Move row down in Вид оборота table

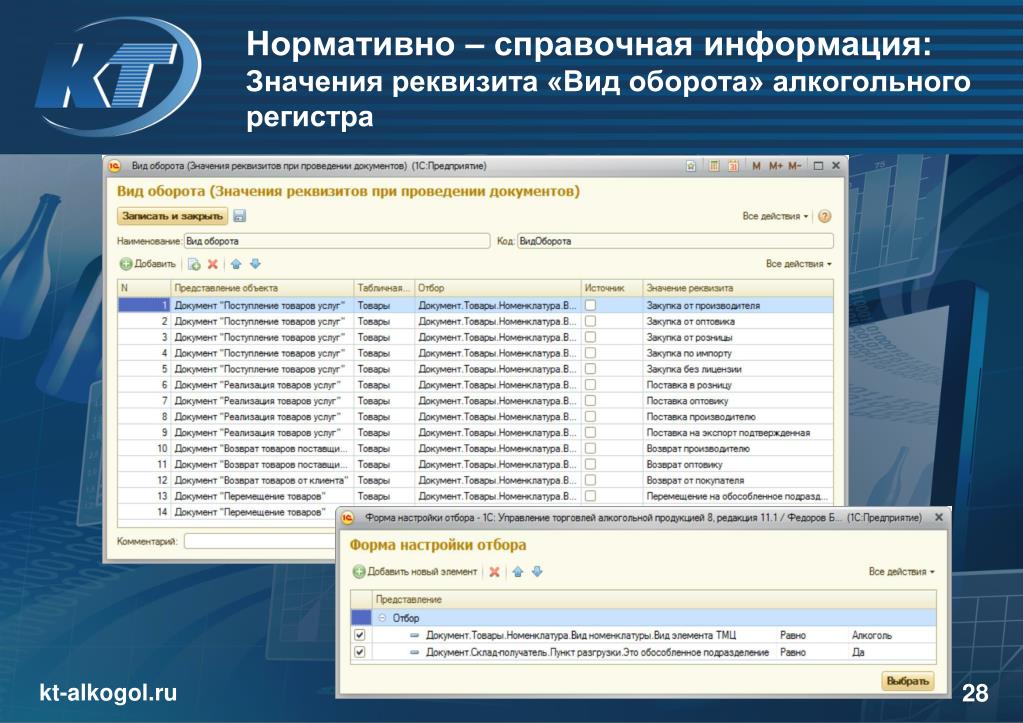(x=255, y=264)
